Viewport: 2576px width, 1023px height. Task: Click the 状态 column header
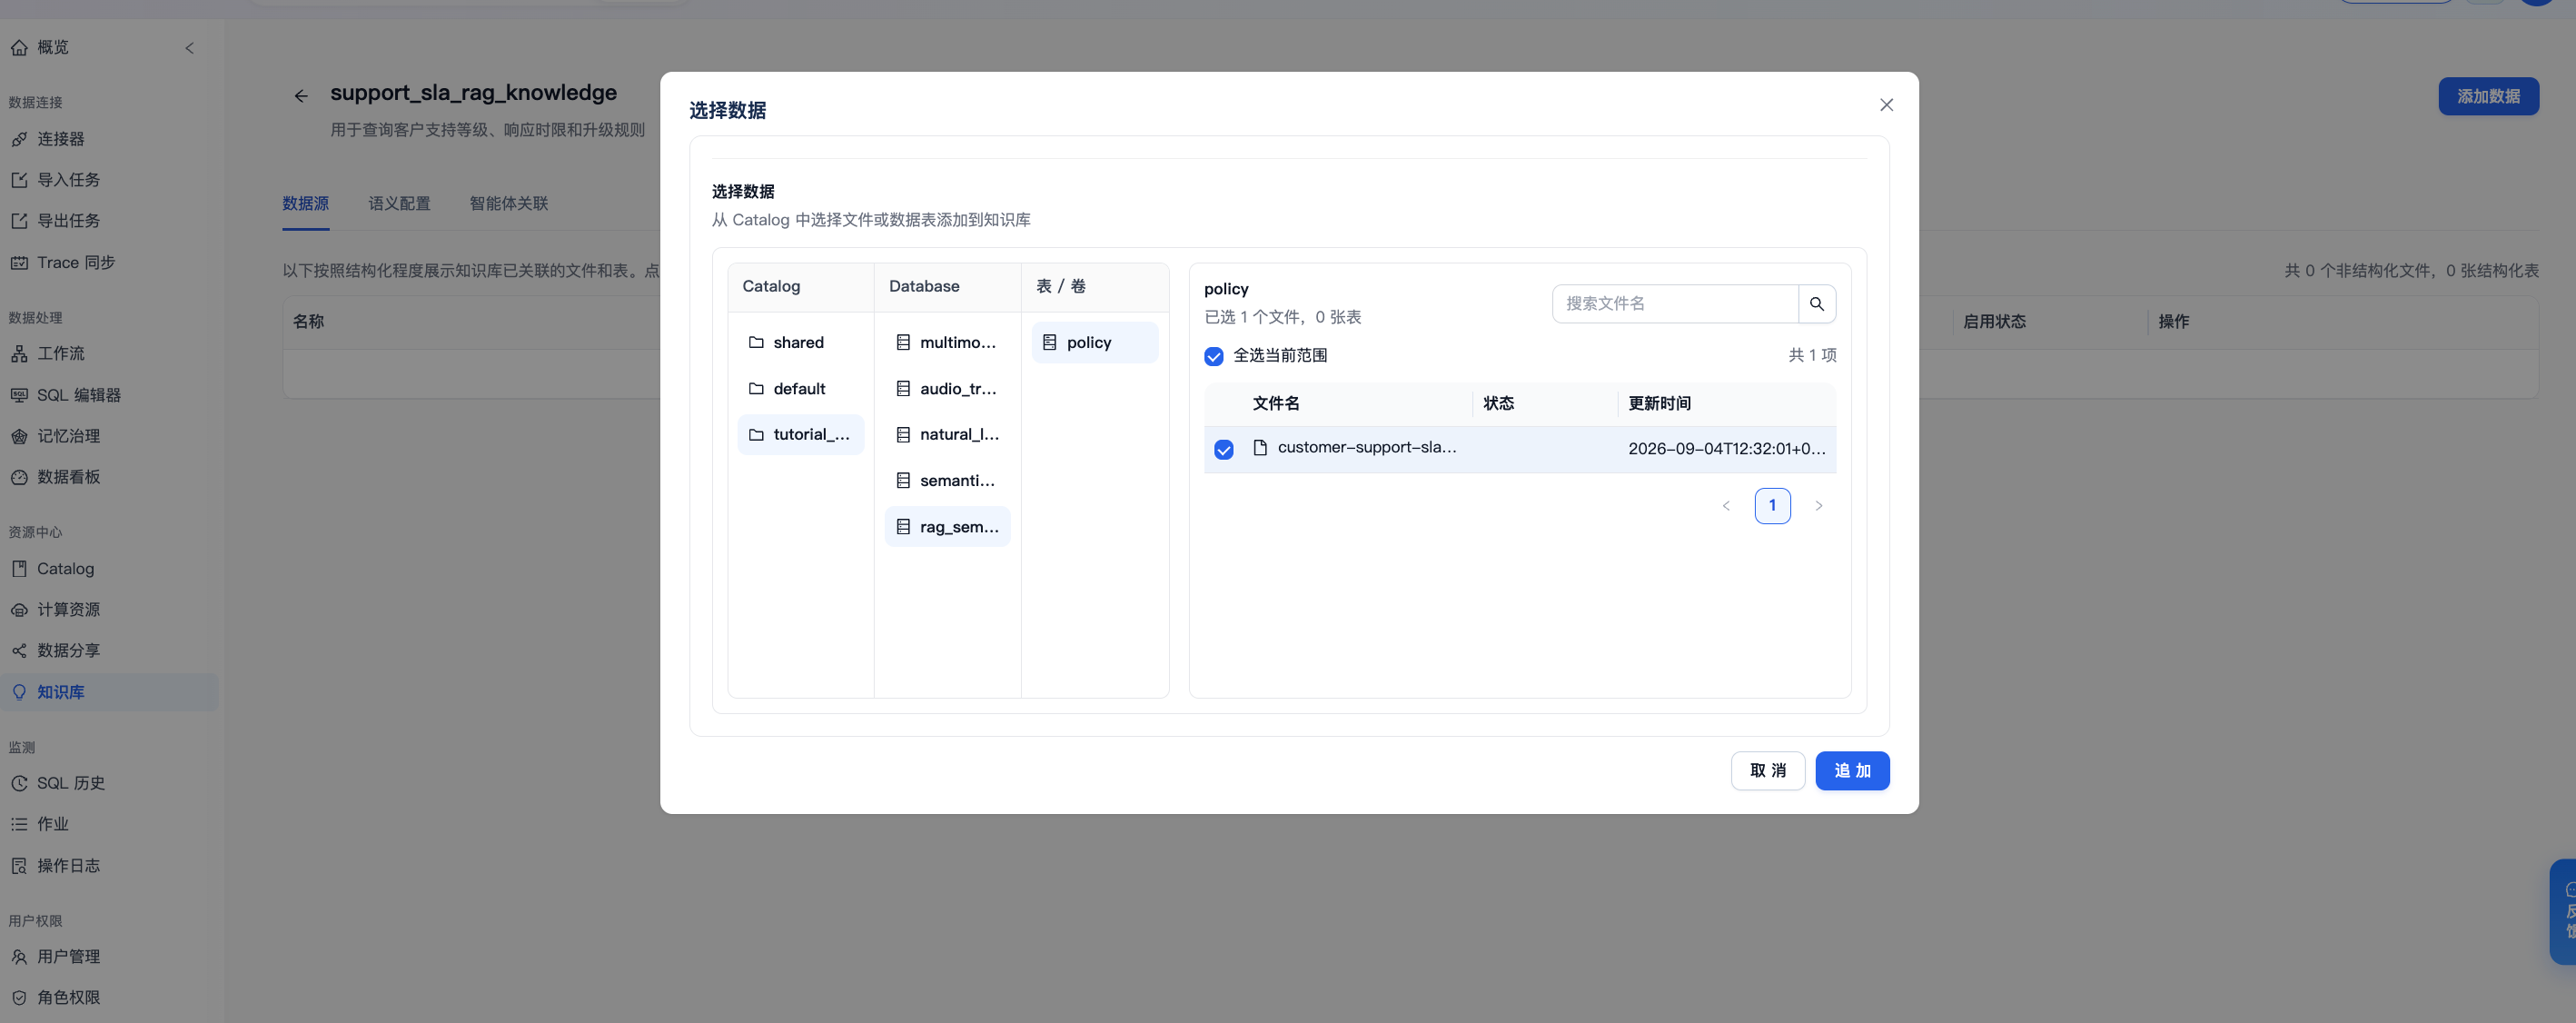point(1498,404)
